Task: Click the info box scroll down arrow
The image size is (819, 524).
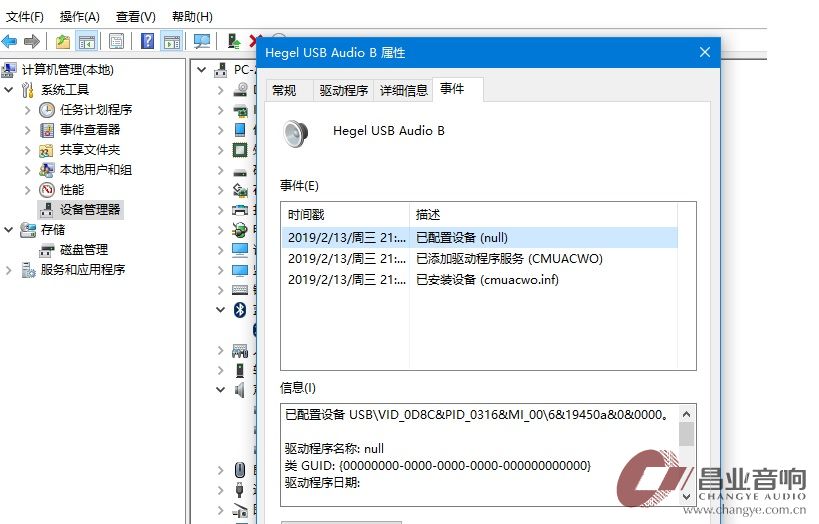Action: [x=686, y=497]
